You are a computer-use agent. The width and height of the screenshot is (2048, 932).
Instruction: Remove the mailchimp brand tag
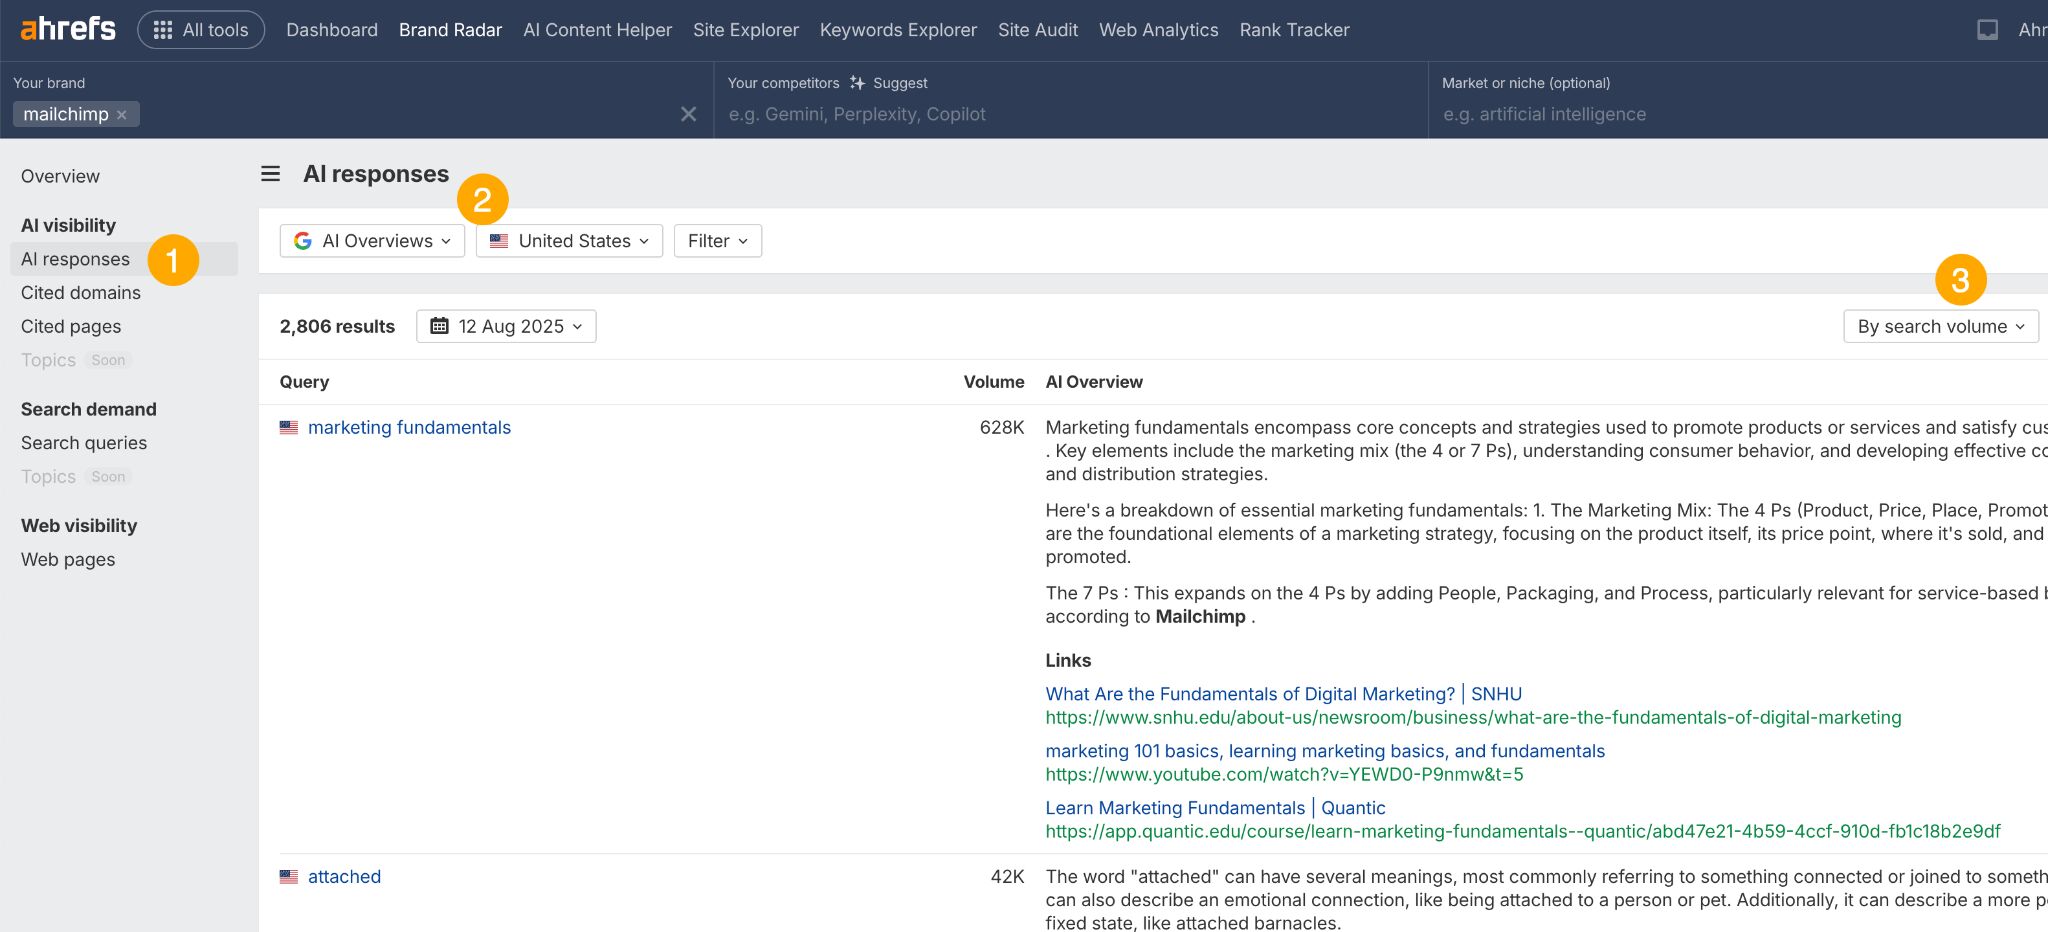(x=122, y=114)
